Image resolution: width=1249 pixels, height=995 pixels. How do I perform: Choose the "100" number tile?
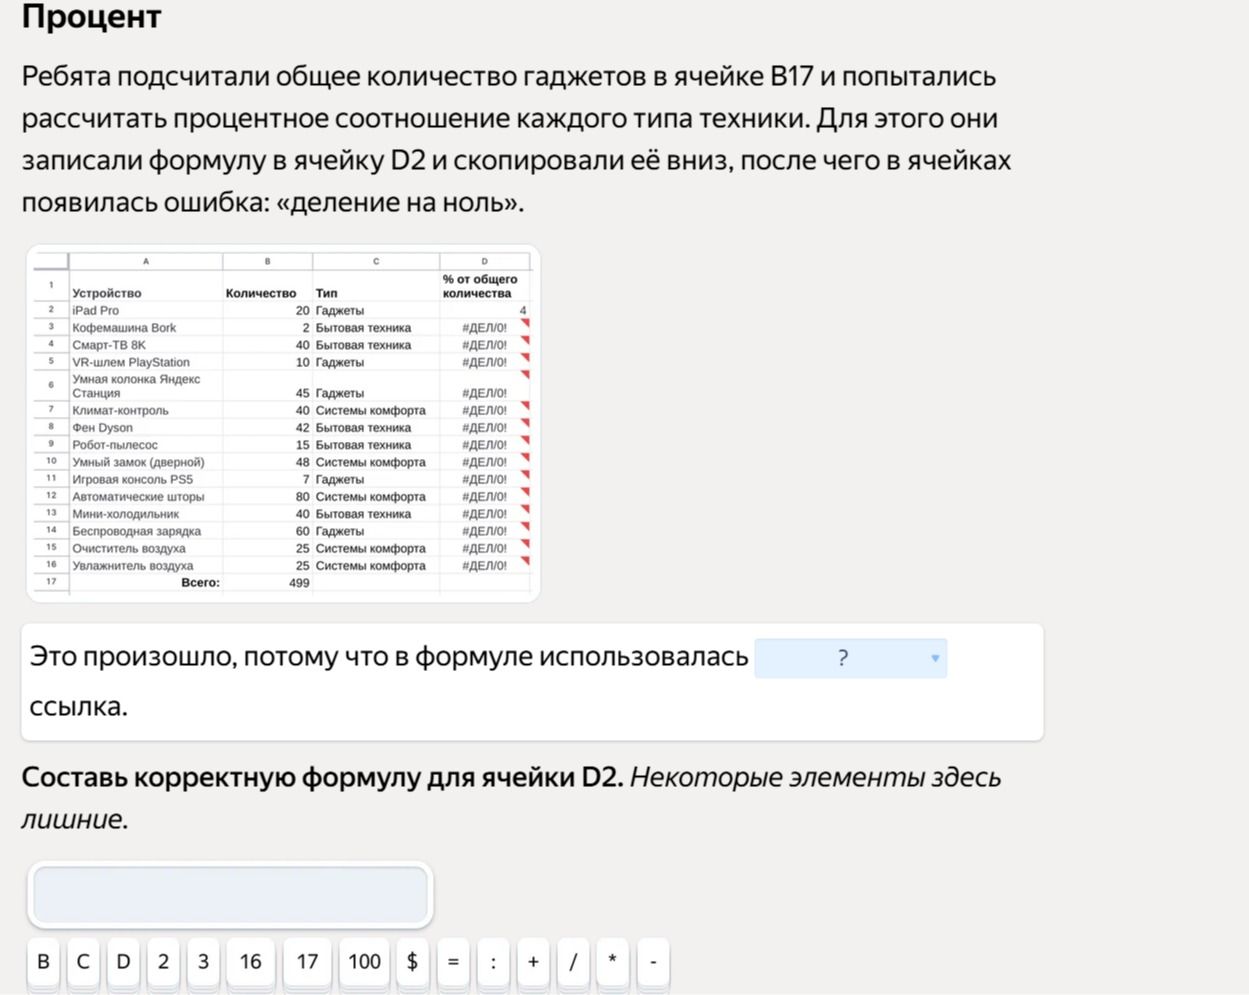[364, 962]
